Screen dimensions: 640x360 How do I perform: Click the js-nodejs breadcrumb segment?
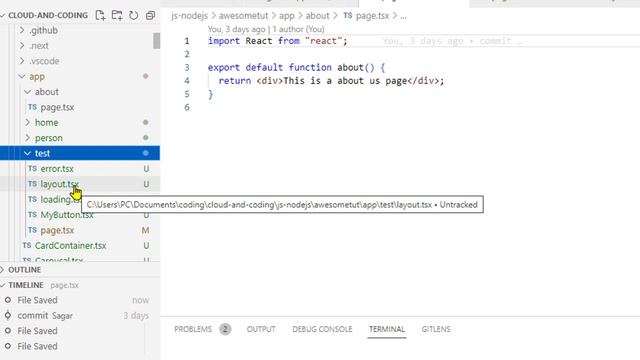(x=189, y=16)
